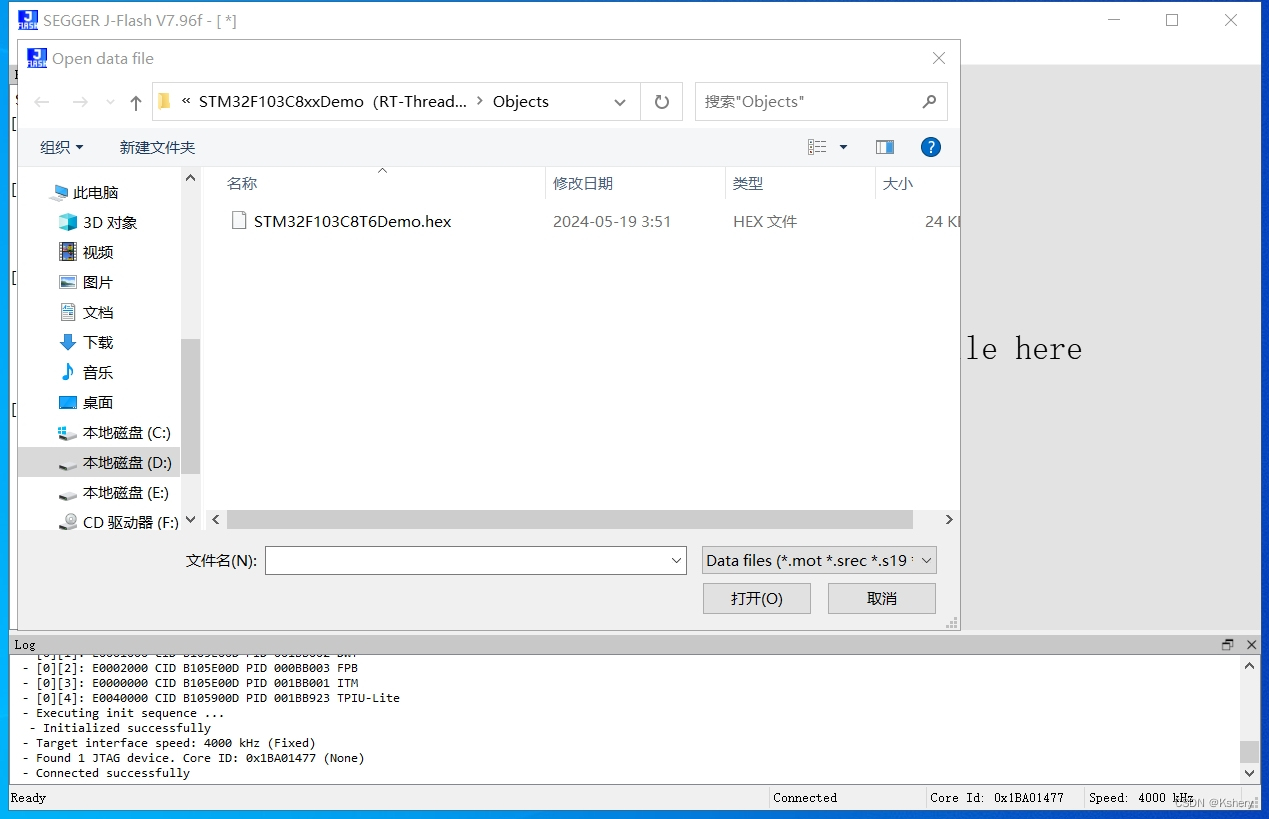Click Ready status bar text
Viewport: 1269px width, 819px height.
[x=28, y=798]
